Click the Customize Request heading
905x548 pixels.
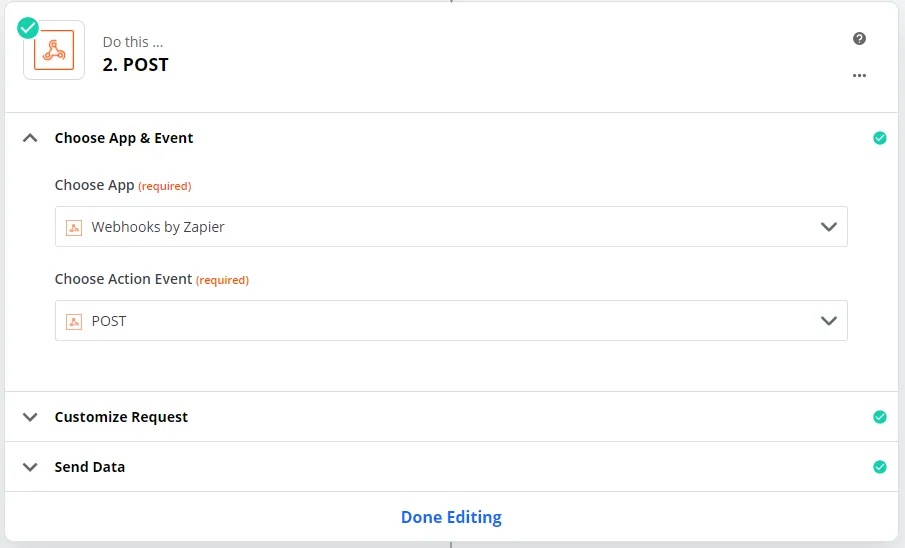point(121,417)
